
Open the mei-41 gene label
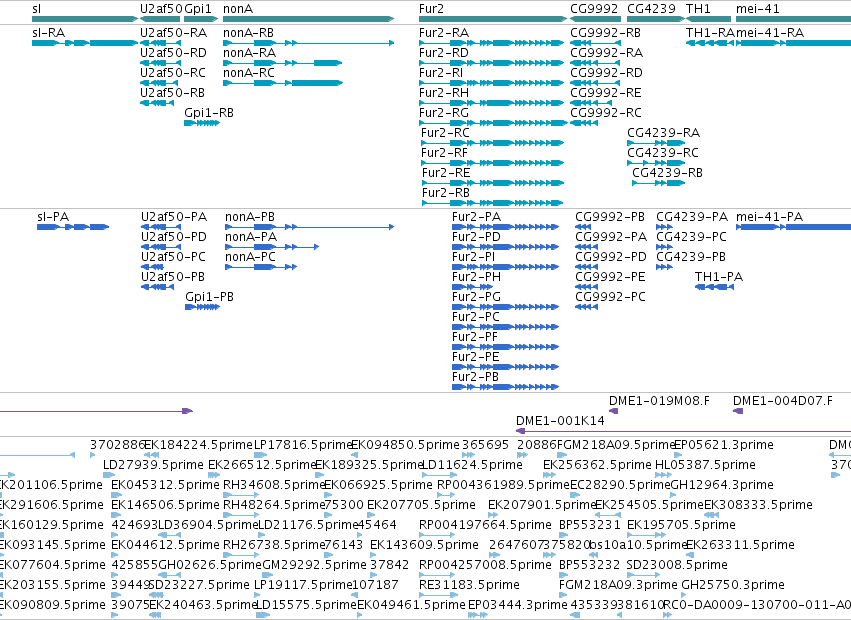(758, 9)
